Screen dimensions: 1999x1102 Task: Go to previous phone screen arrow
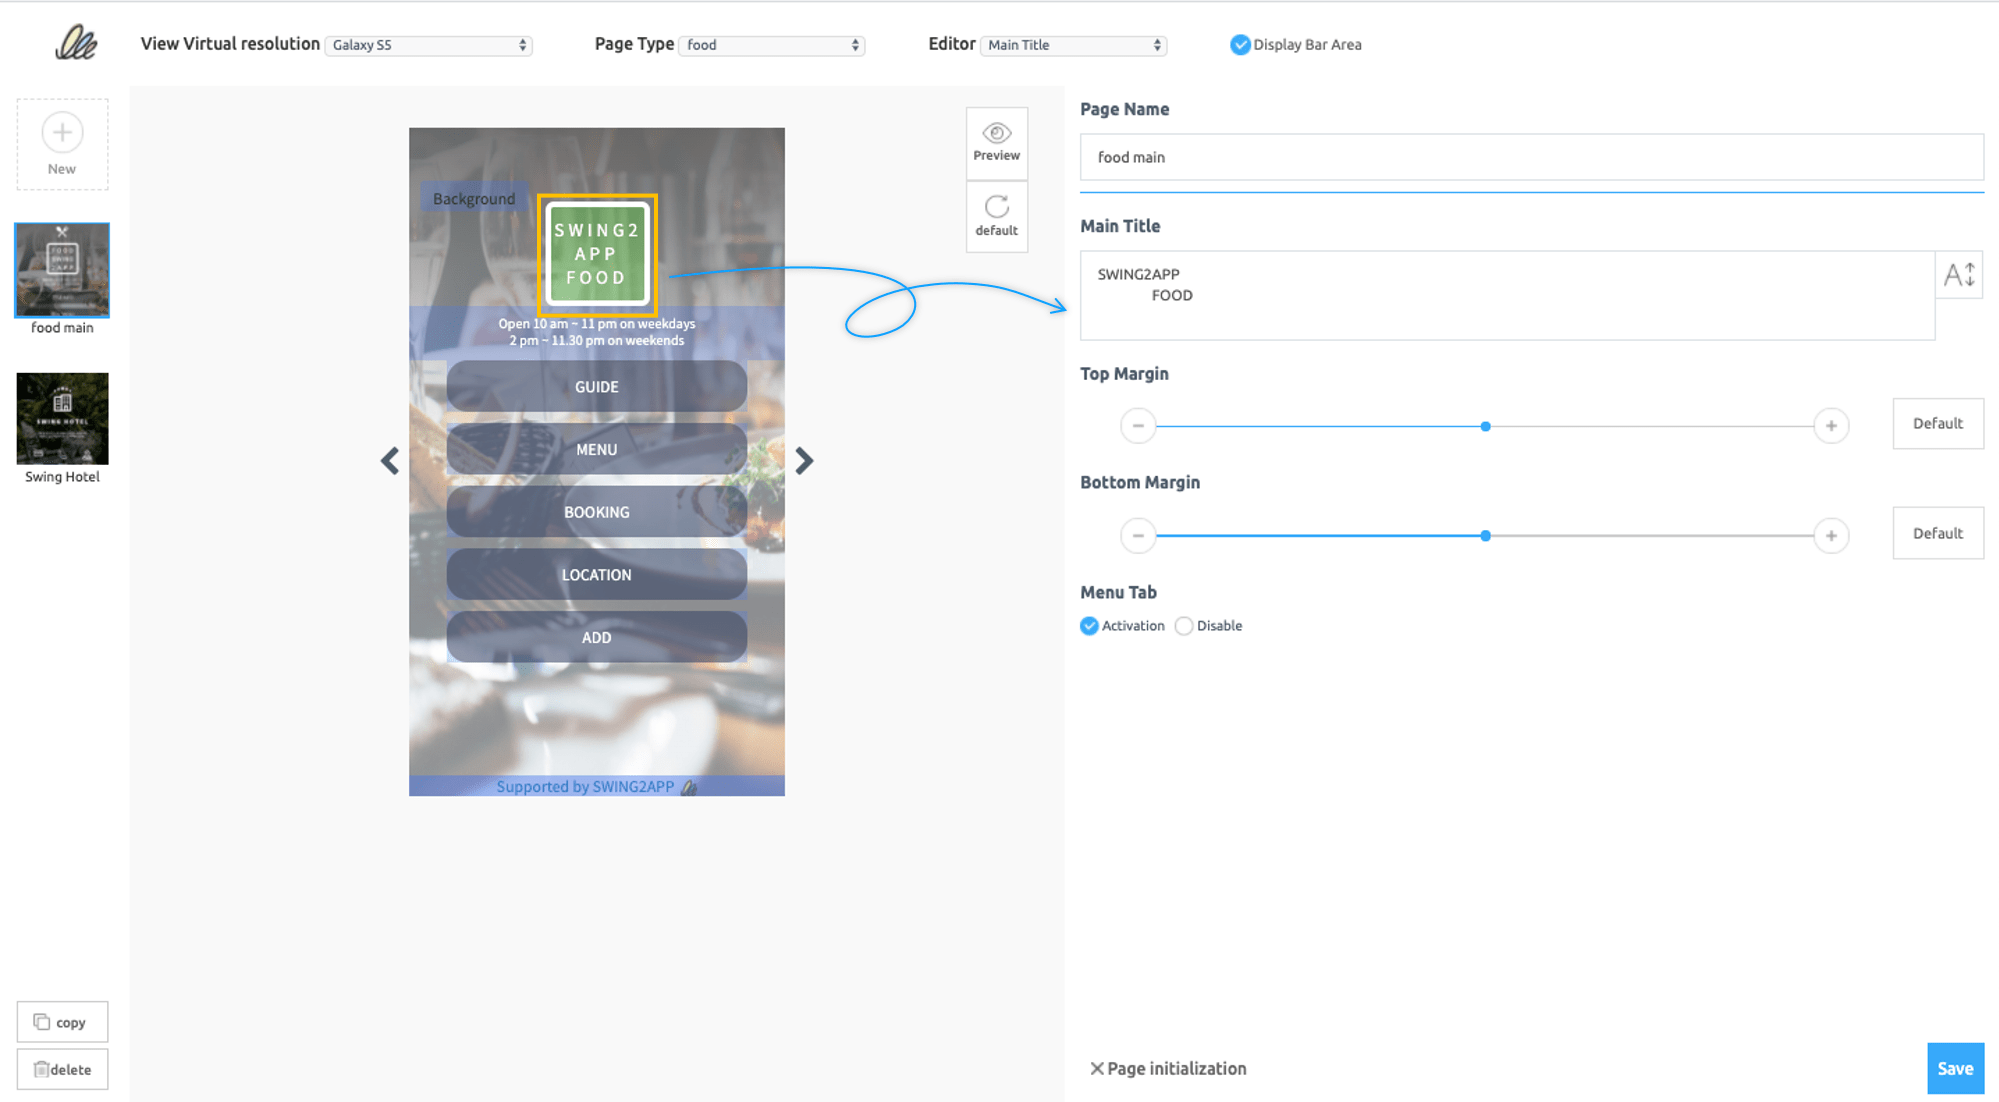pos(390,461)
